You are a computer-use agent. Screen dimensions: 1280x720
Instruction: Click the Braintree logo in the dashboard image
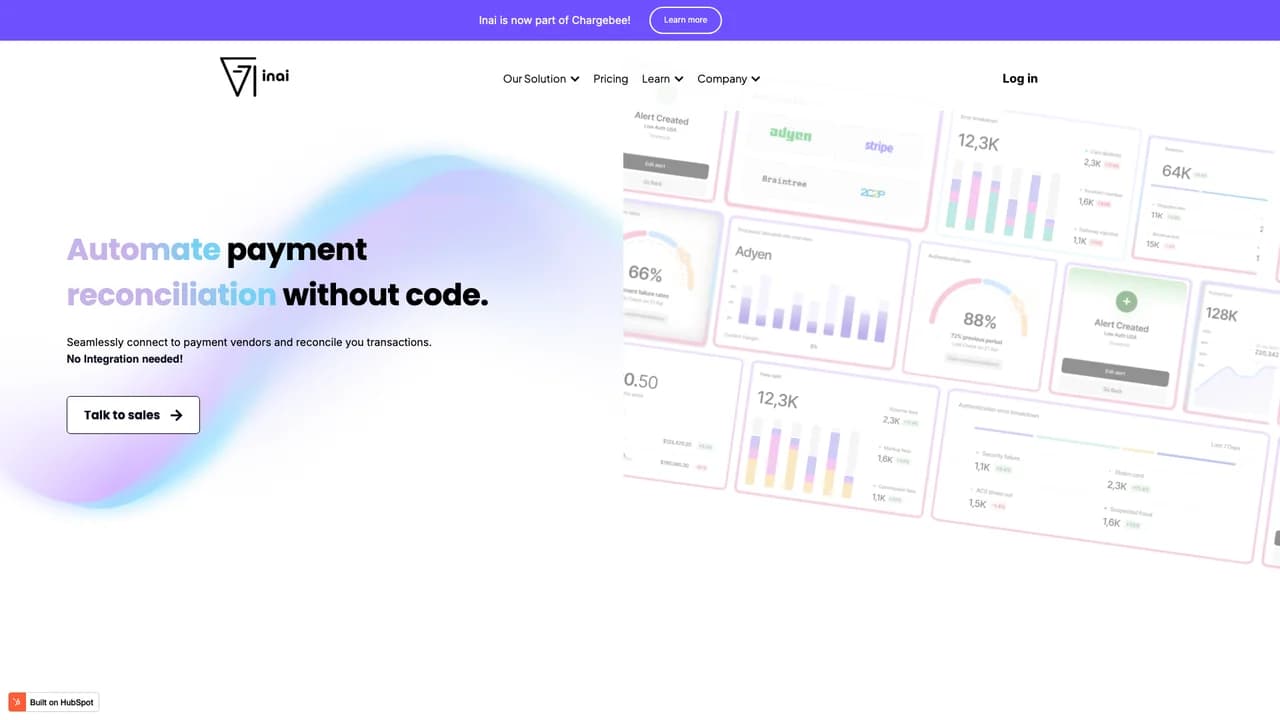click(x=784, y=181)
